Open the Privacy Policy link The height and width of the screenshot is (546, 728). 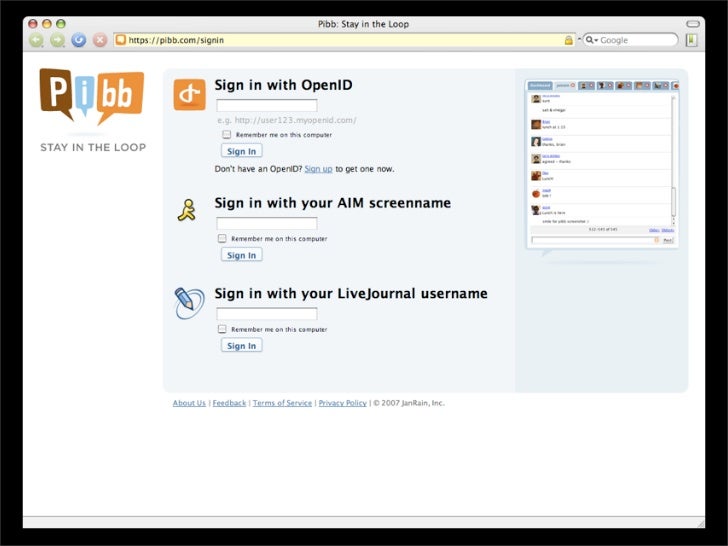pyautogui.click(x=343, y=403)
